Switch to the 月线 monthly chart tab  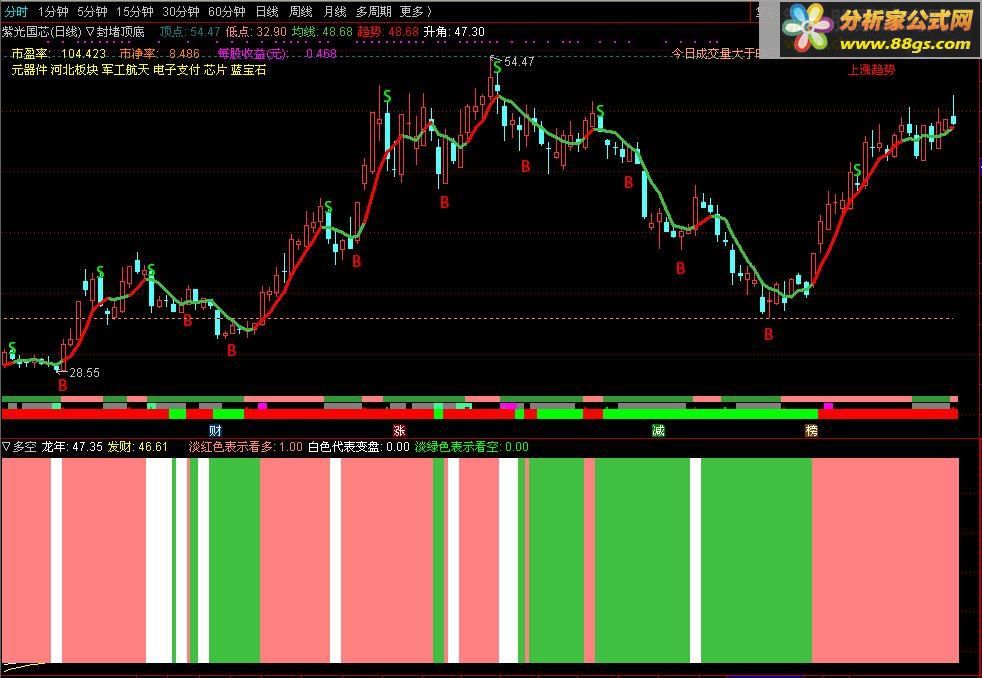[x=334, y=11]
